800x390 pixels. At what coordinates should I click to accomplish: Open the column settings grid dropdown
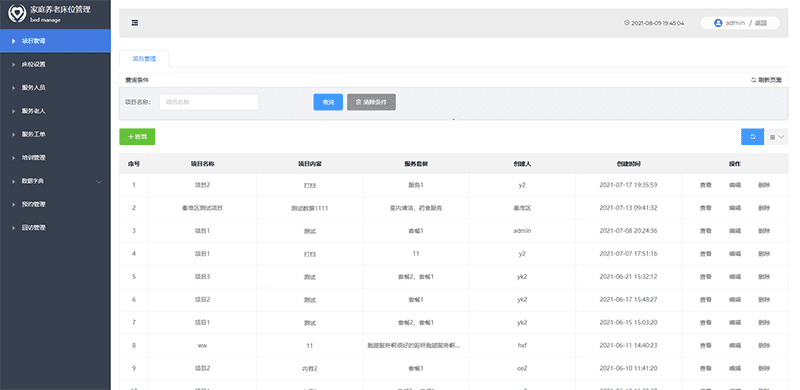776,137
